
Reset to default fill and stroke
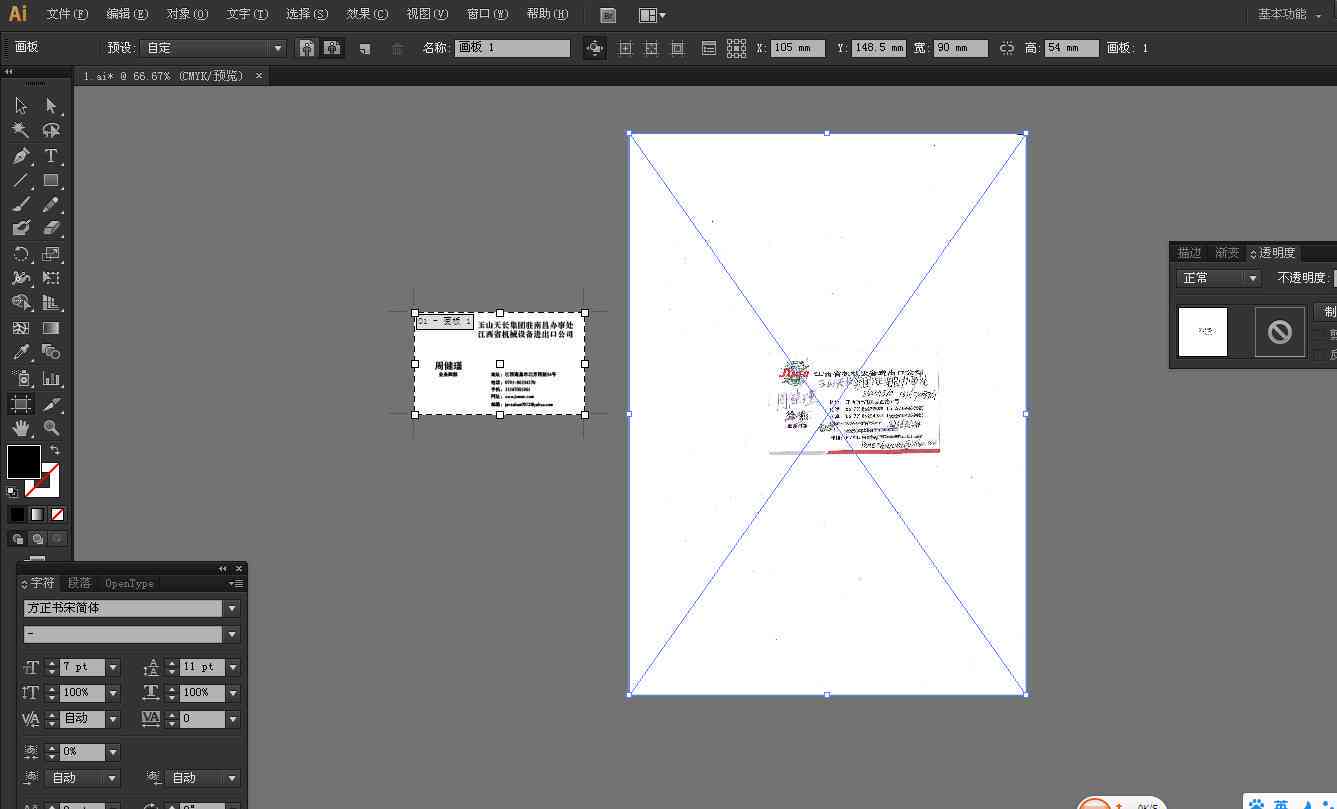click(12, 491)
